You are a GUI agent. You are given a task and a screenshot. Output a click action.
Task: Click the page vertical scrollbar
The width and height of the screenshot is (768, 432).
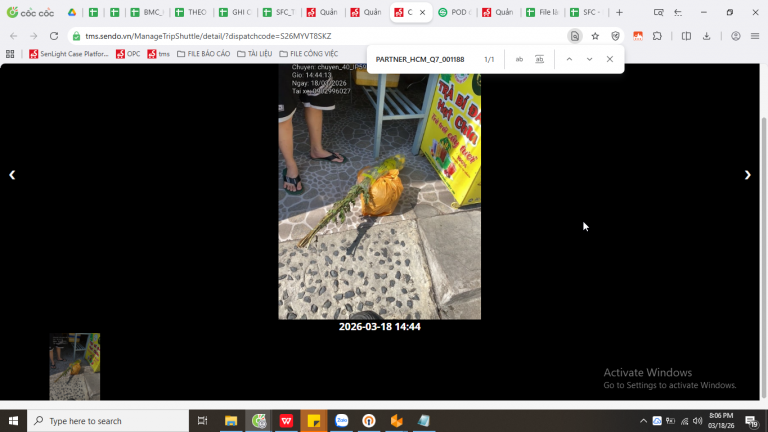coord(764,257)
